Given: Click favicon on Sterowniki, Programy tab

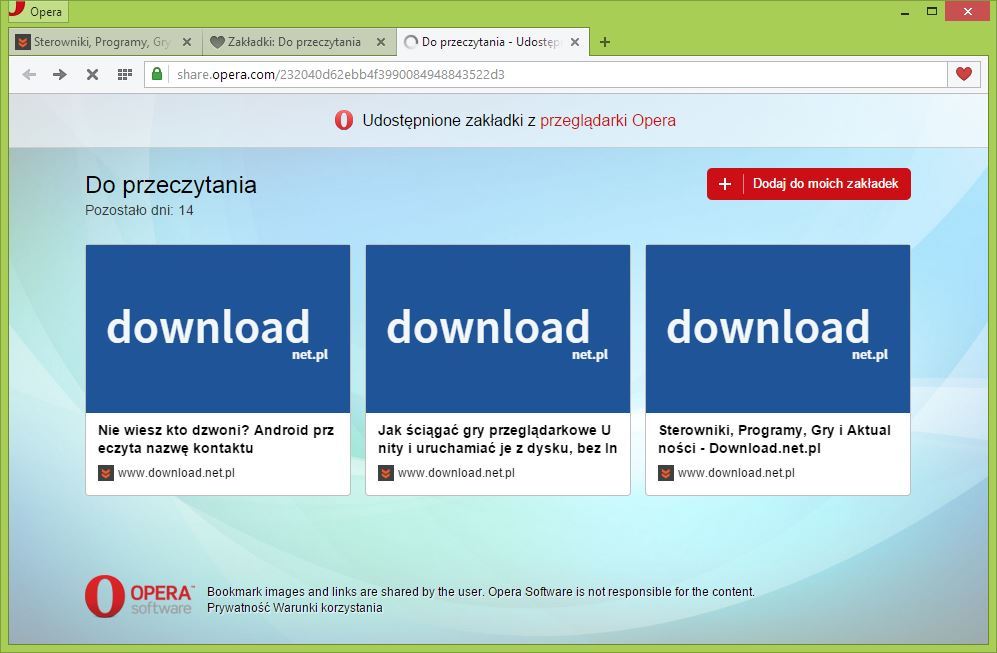Looking at the screenshot, I should (x=23, y=42).
